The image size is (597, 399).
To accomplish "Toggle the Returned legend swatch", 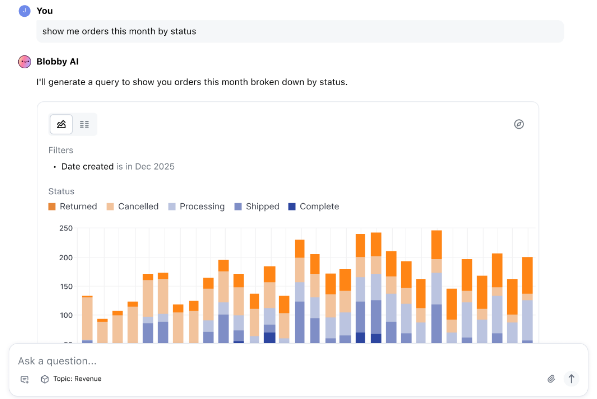I will point(52,206).
